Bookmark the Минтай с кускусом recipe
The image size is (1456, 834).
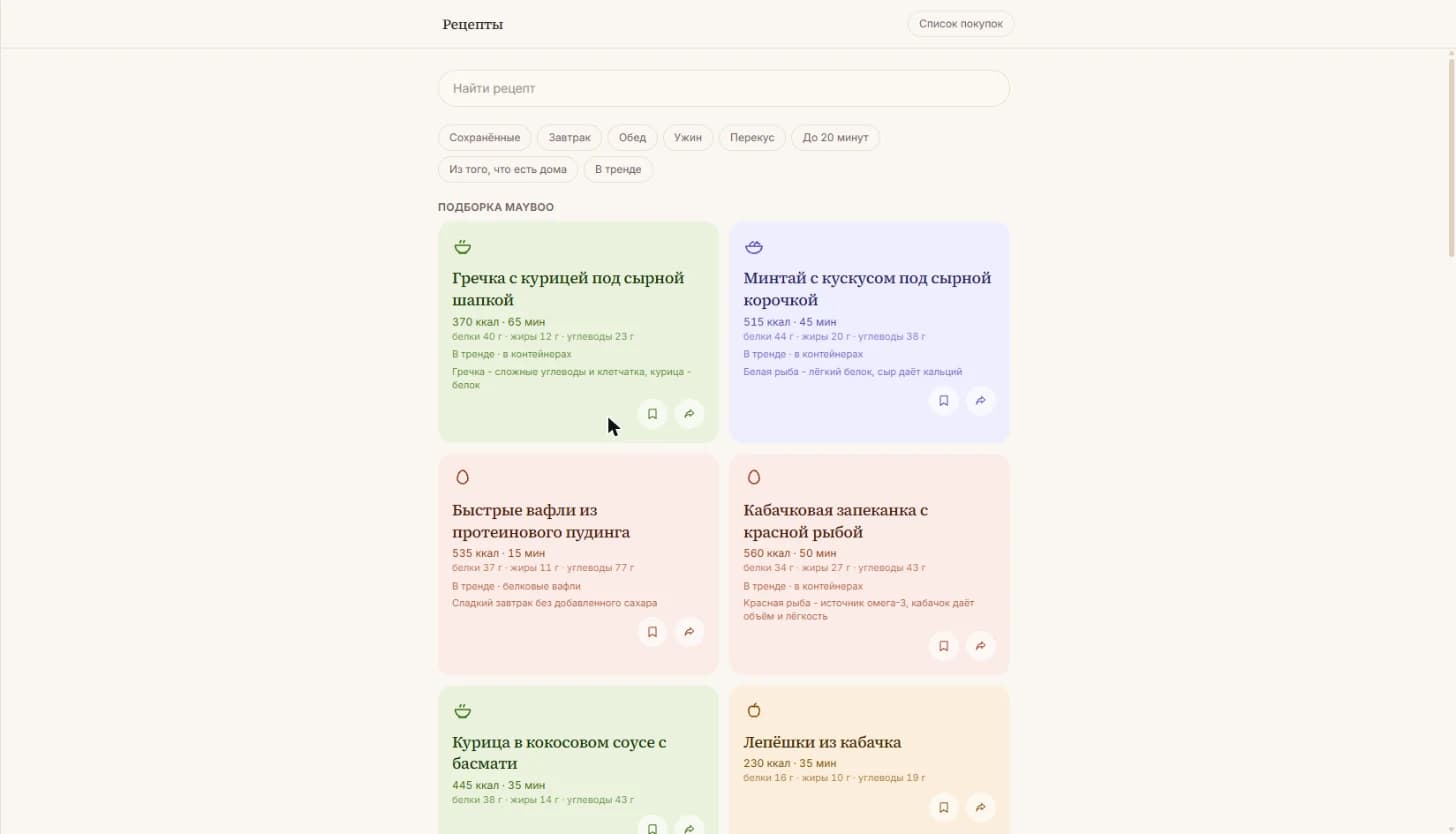coord(943,401)
